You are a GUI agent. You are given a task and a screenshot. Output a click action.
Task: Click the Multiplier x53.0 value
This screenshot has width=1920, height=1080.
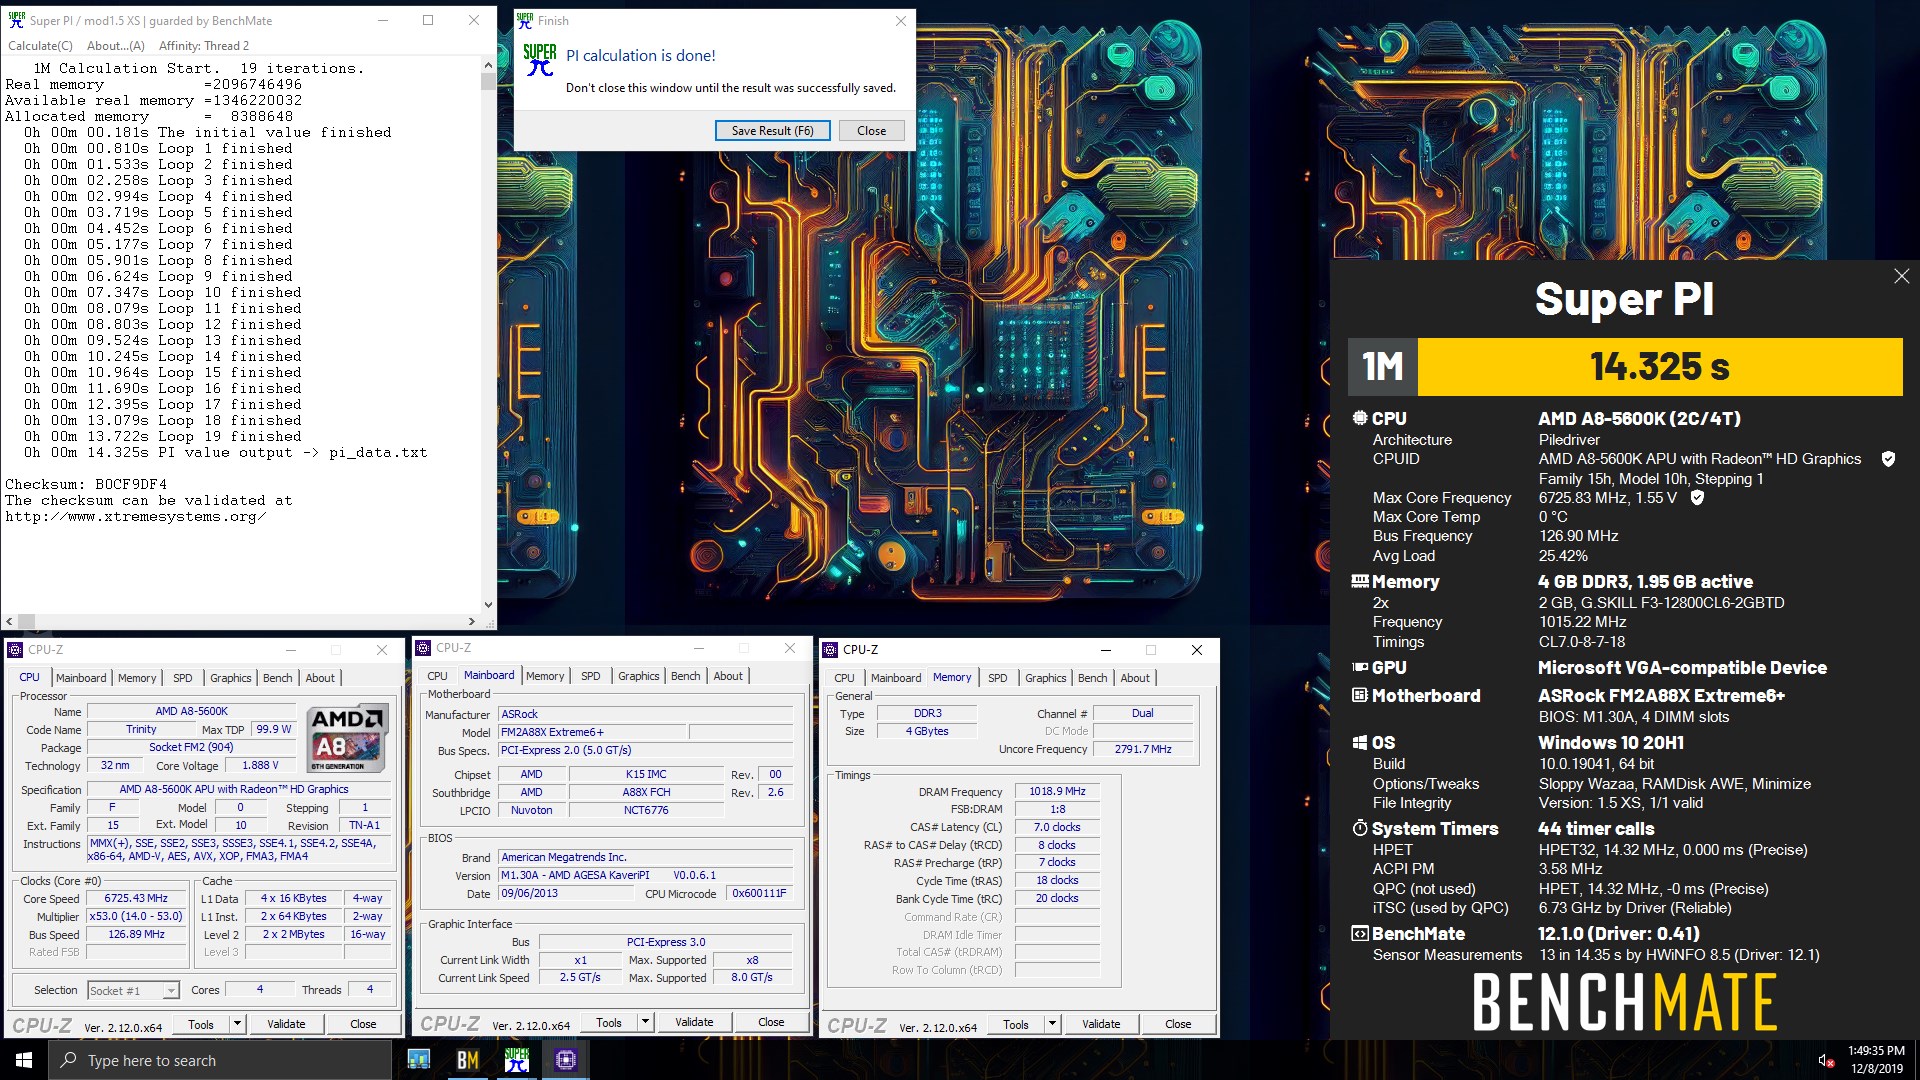click(136, 916)
